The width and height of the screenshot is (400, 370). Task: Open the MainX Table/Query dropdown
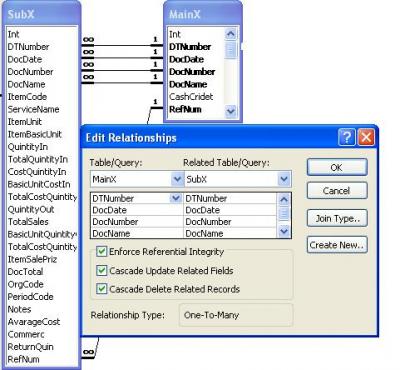click(177, 179)
